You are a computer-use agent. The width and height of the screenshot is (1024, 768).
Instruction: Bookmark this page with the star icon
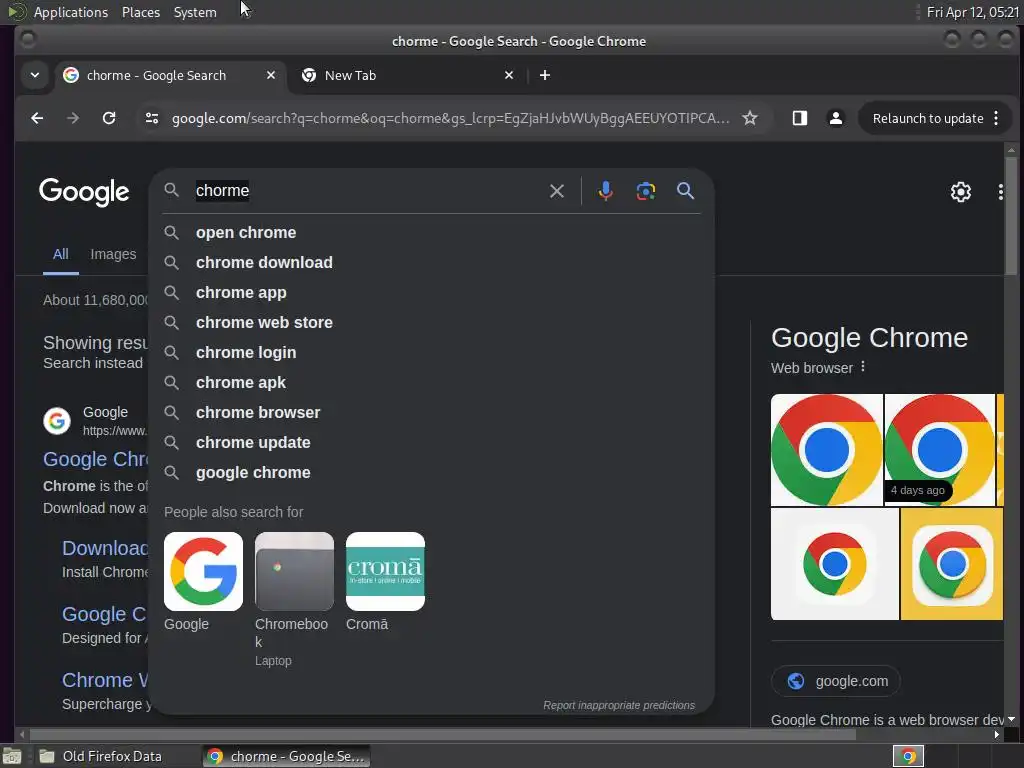pyautogui.click(x=750, y=118)
